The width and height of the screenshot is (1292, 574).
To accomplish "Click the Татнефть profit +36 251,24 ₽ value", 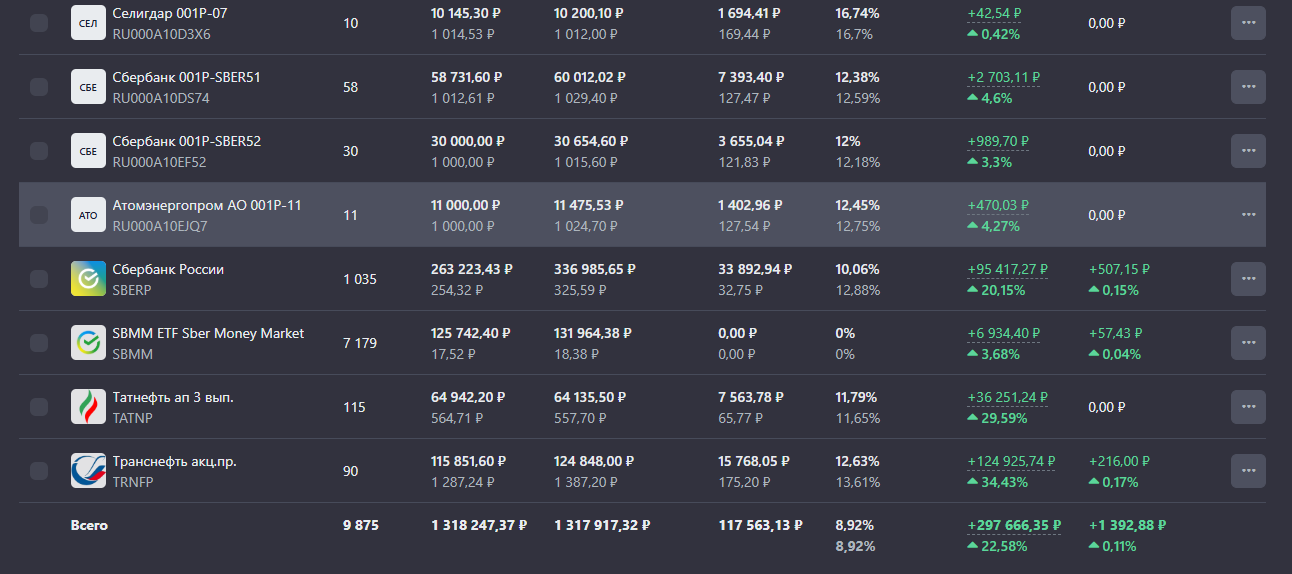I will (x=1008, y=397).
